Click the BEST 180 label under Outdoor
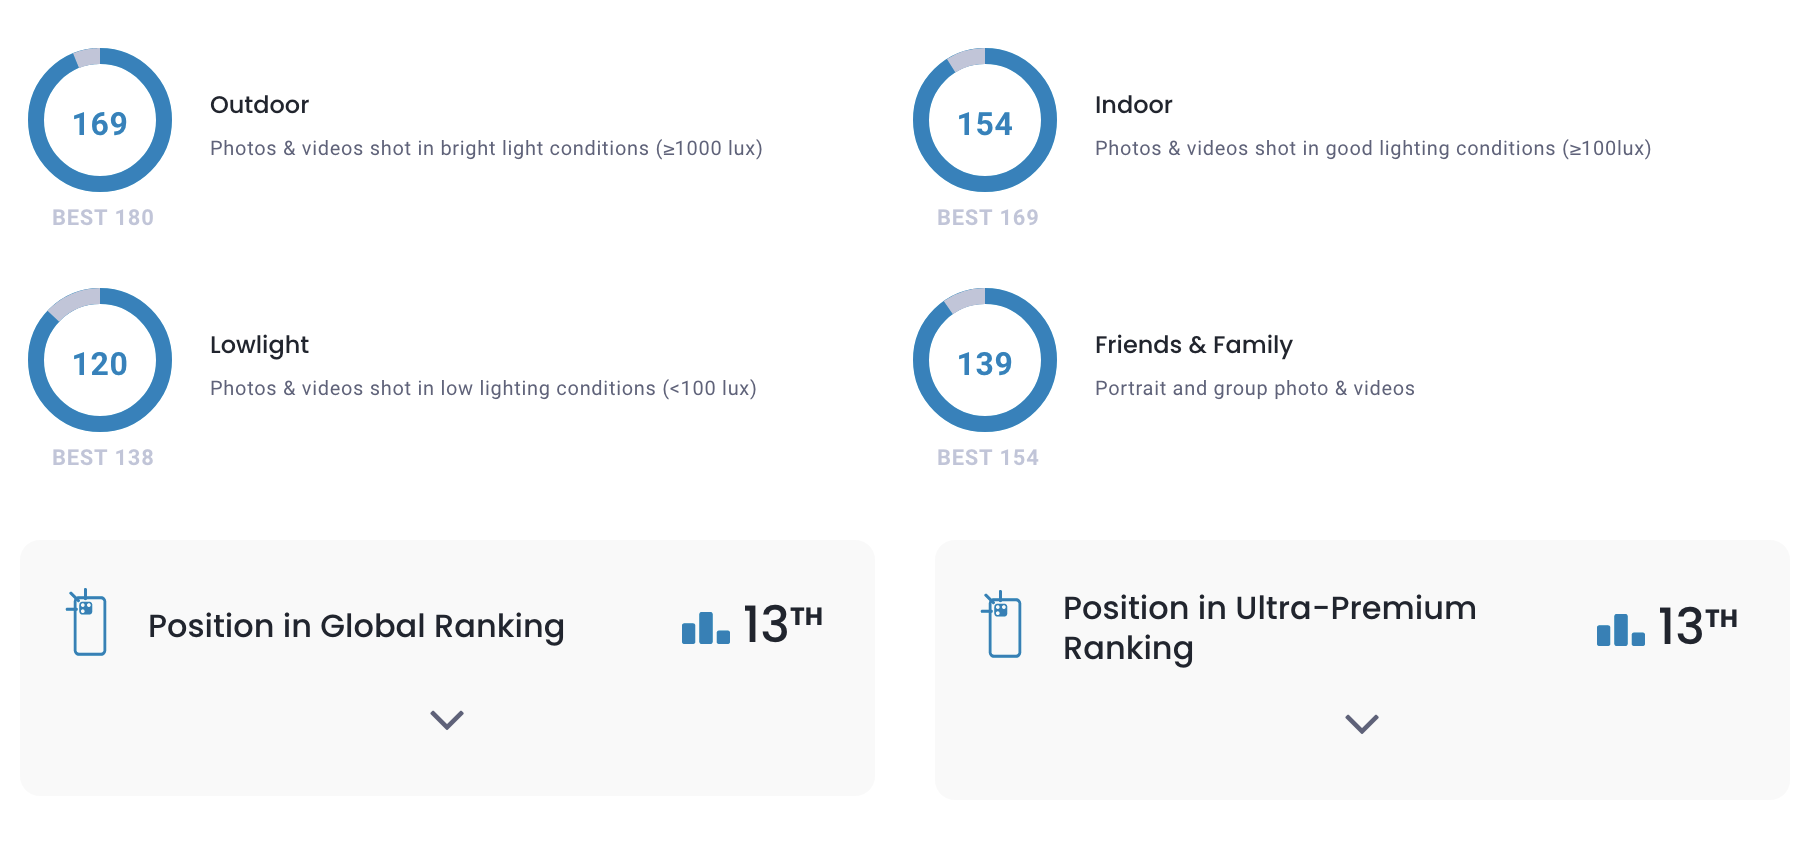This screenshot has width=1816, height=850. click(103, 218)
